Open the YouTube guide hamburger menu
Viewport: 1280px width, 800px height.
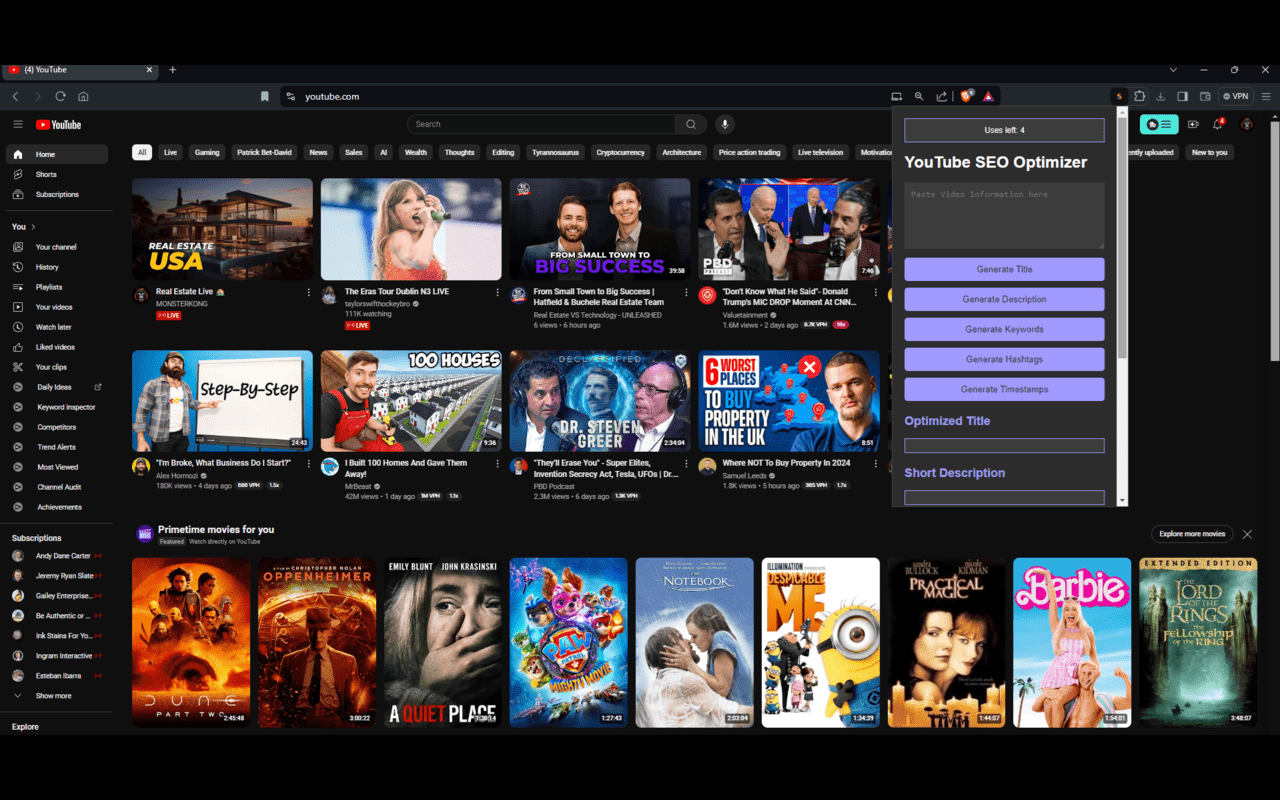18,124
